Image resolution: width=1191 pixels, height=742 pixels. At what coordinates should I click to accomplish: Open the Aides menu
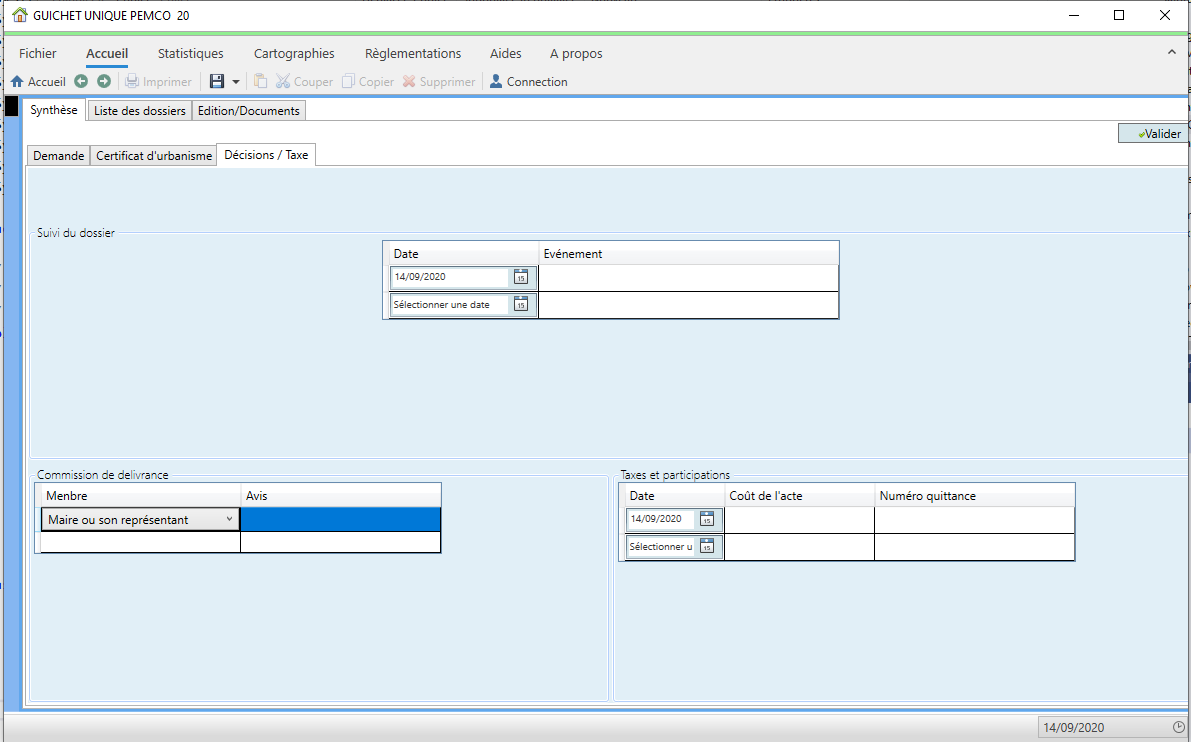(x=506, y=53)
